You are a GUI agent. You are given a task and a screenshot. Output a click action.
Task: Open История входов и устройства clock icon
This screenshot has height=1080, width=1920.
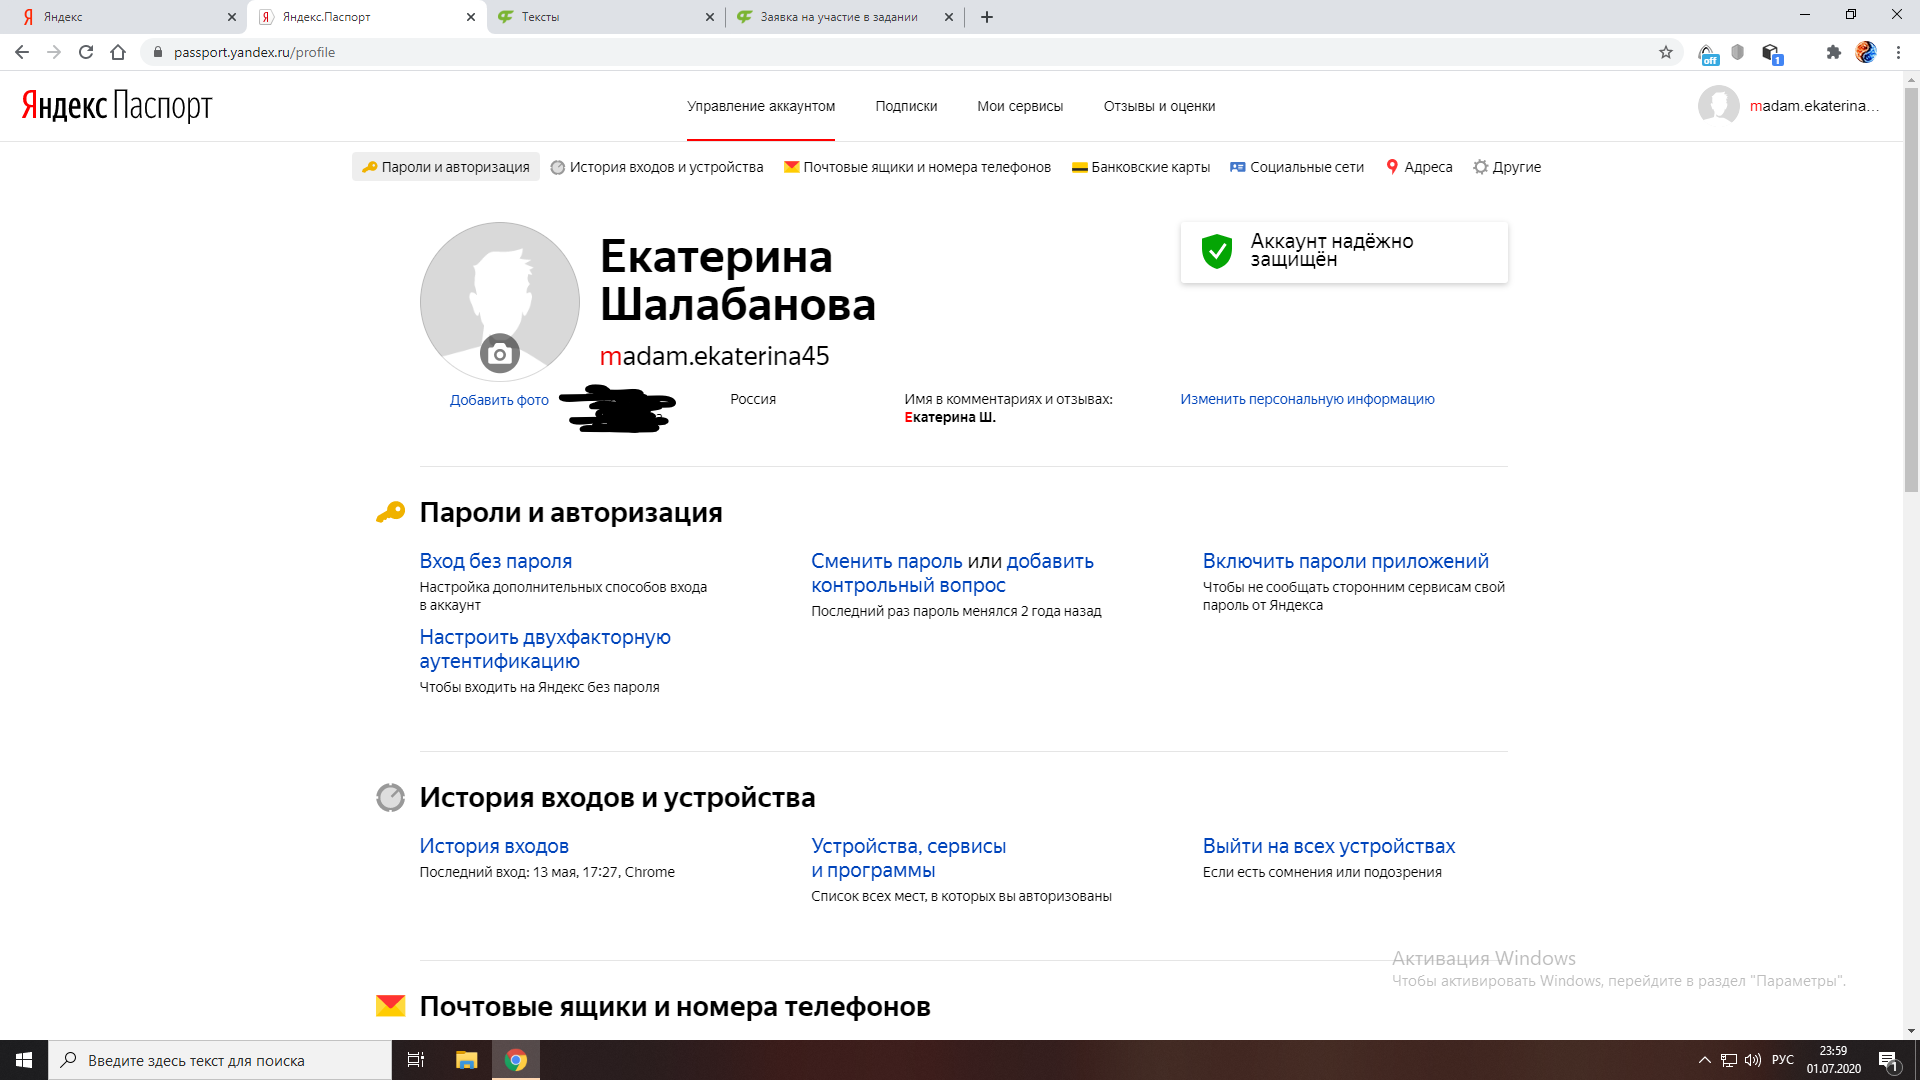(x=559, y=167)
